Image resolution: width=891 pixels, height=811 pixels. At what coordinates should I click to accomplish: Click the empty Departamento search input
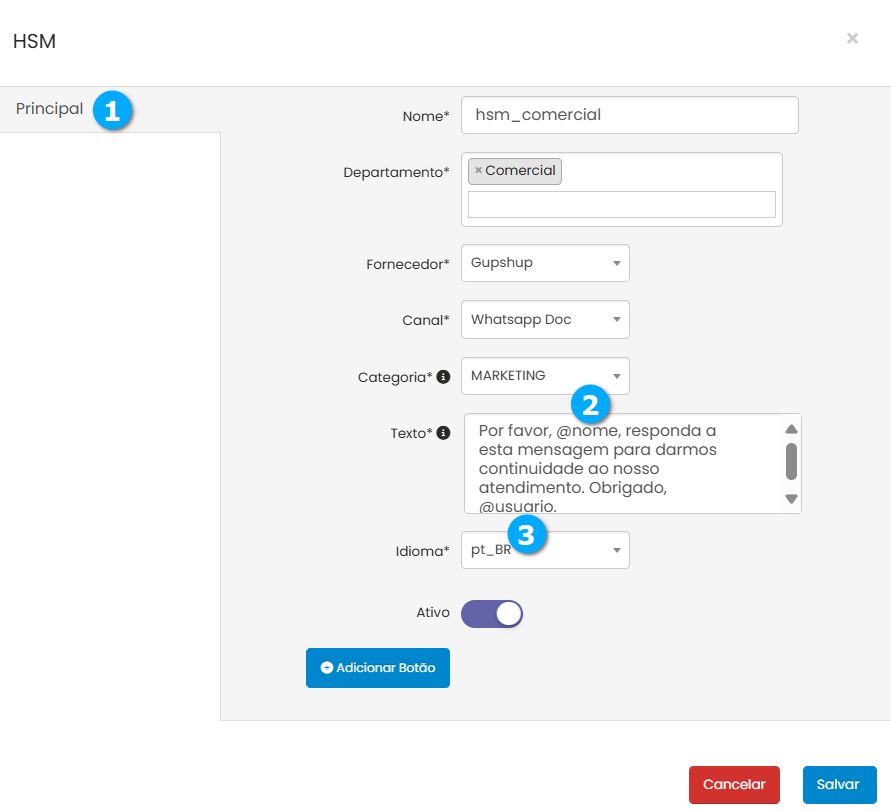coord(621,204)
